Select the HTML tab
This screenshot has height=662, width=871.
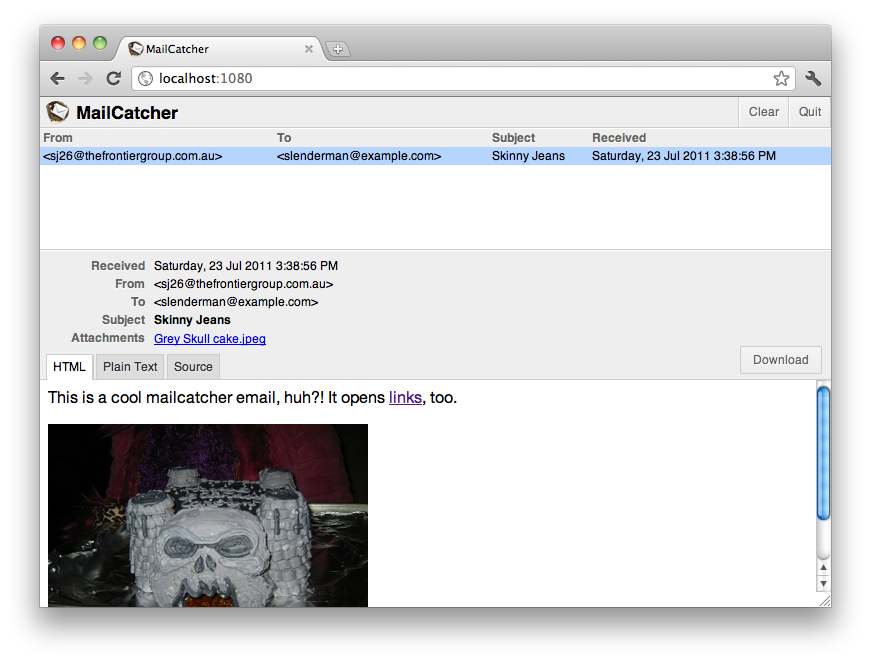68,366
